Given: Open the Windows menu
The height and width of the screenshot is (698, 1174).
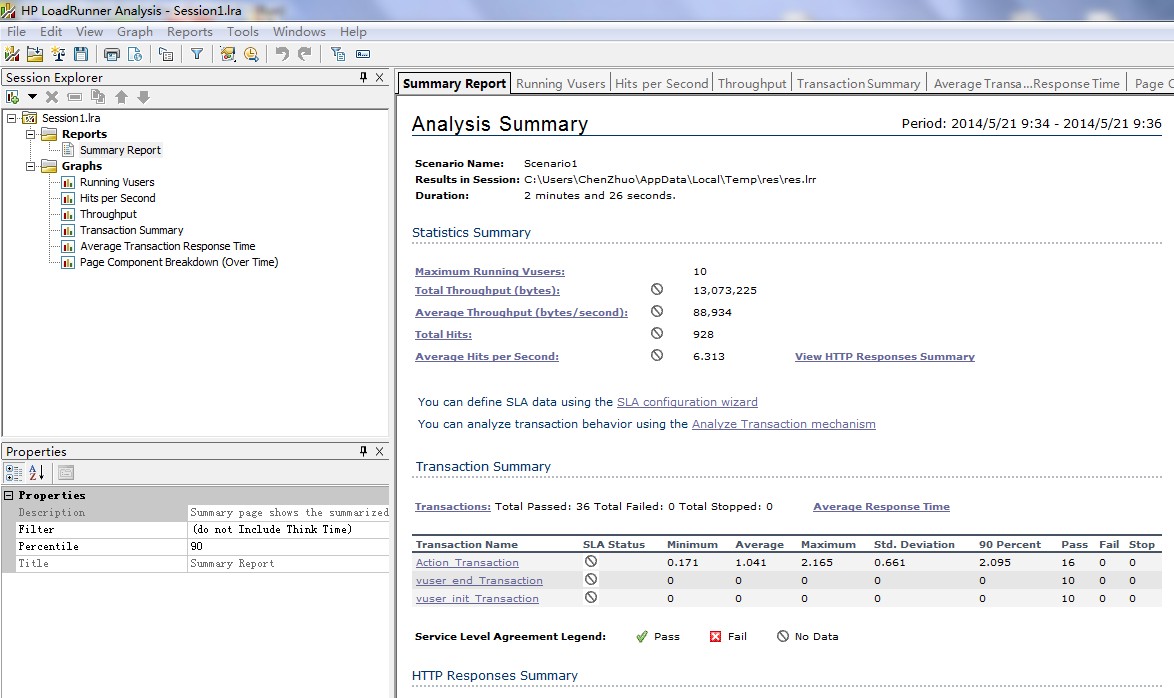Looking at the screenshot, I should pyautogui.click(x=299, y=31).
